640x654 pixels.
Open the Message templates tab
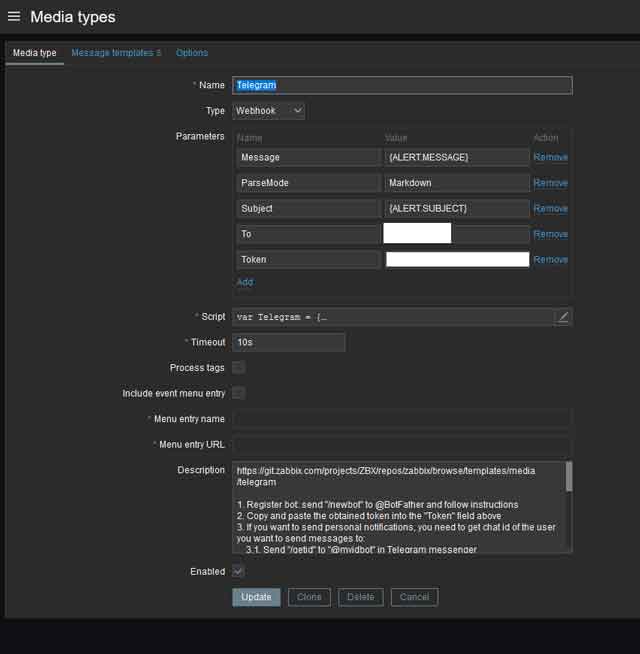116,53
